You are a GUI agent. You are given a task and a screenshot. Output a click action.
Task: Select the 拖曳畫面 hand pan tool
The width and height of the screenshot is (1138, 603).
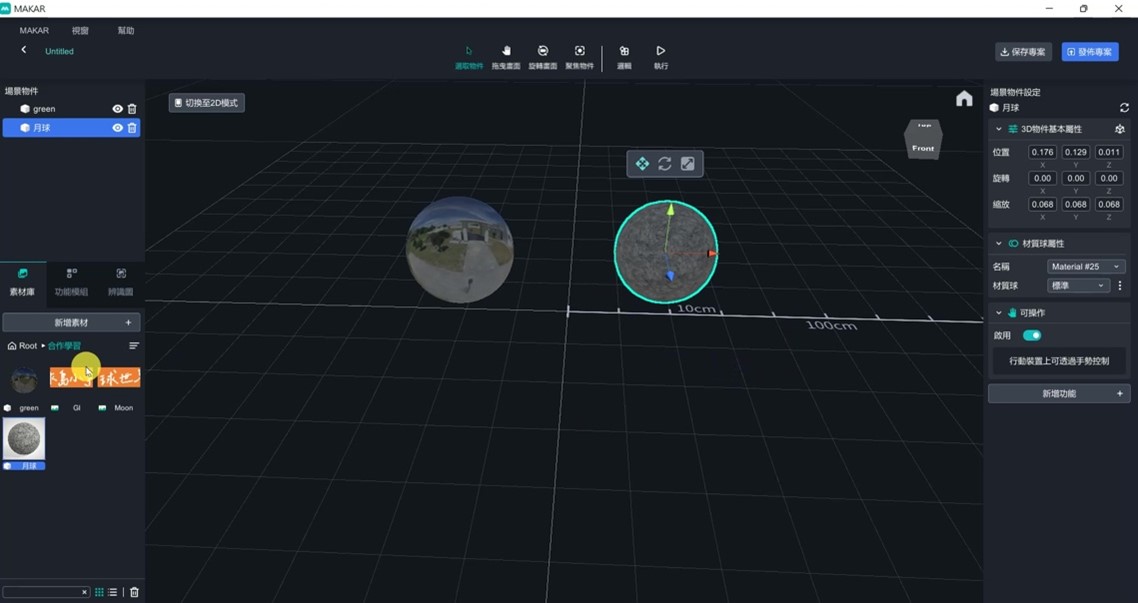coord(506,54)
